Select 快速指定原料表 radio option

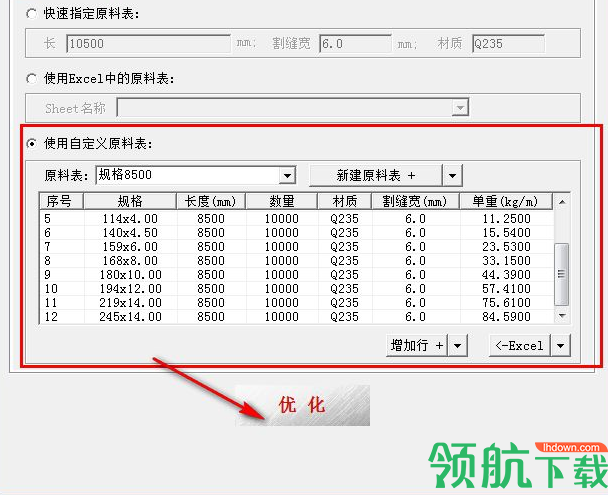click(31, 14)
